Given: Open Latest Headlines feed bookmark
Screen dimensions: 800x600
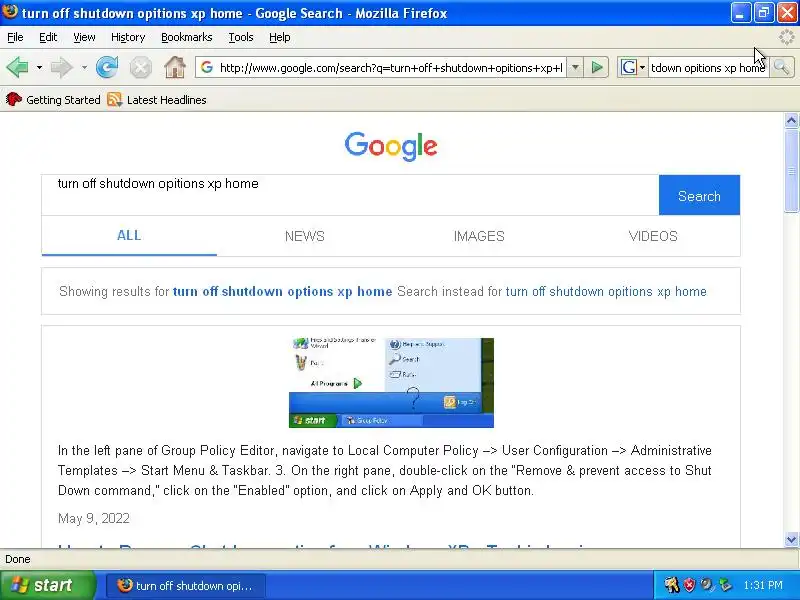Looking at the screenshot, I should (157, 100).
